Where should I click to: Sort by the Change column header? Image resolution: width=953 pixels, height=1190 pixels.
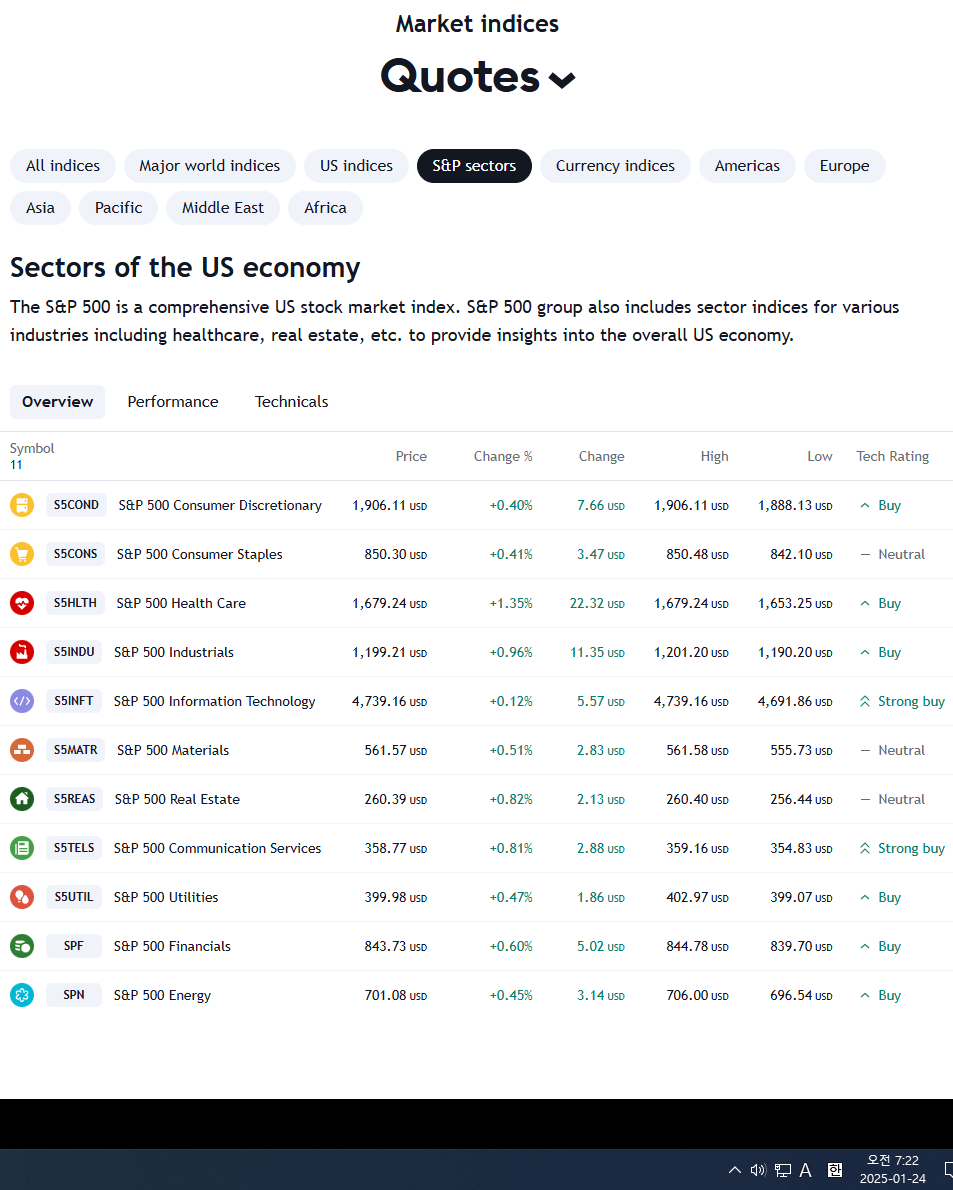(602, 456)
